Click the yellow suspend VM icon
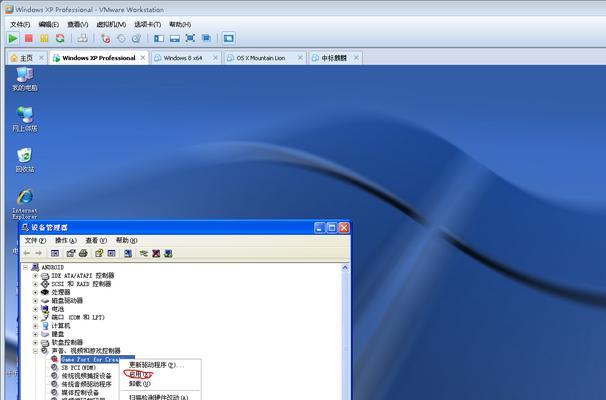606x400 pixels. (44, 38)
